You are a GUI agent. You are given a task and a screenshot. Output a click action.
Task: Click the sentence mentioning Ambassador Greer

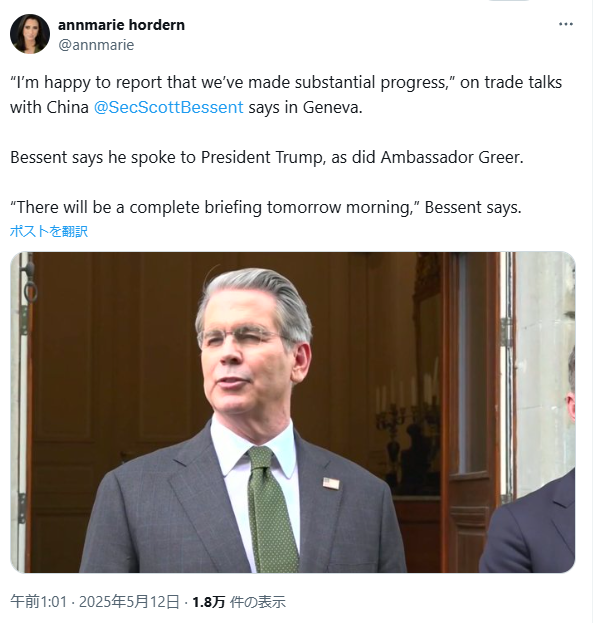[267, 157]
